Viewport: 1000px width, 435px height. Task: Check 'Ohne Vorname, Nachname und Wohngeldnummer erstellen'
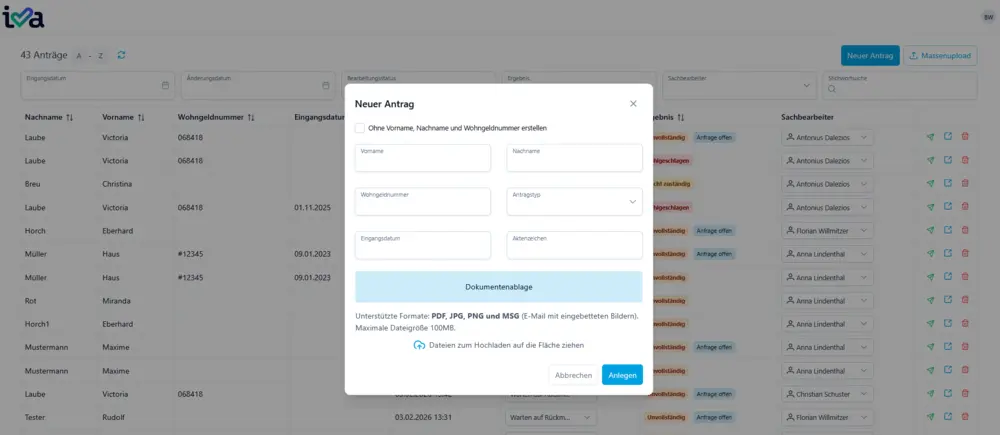point(360,128)
